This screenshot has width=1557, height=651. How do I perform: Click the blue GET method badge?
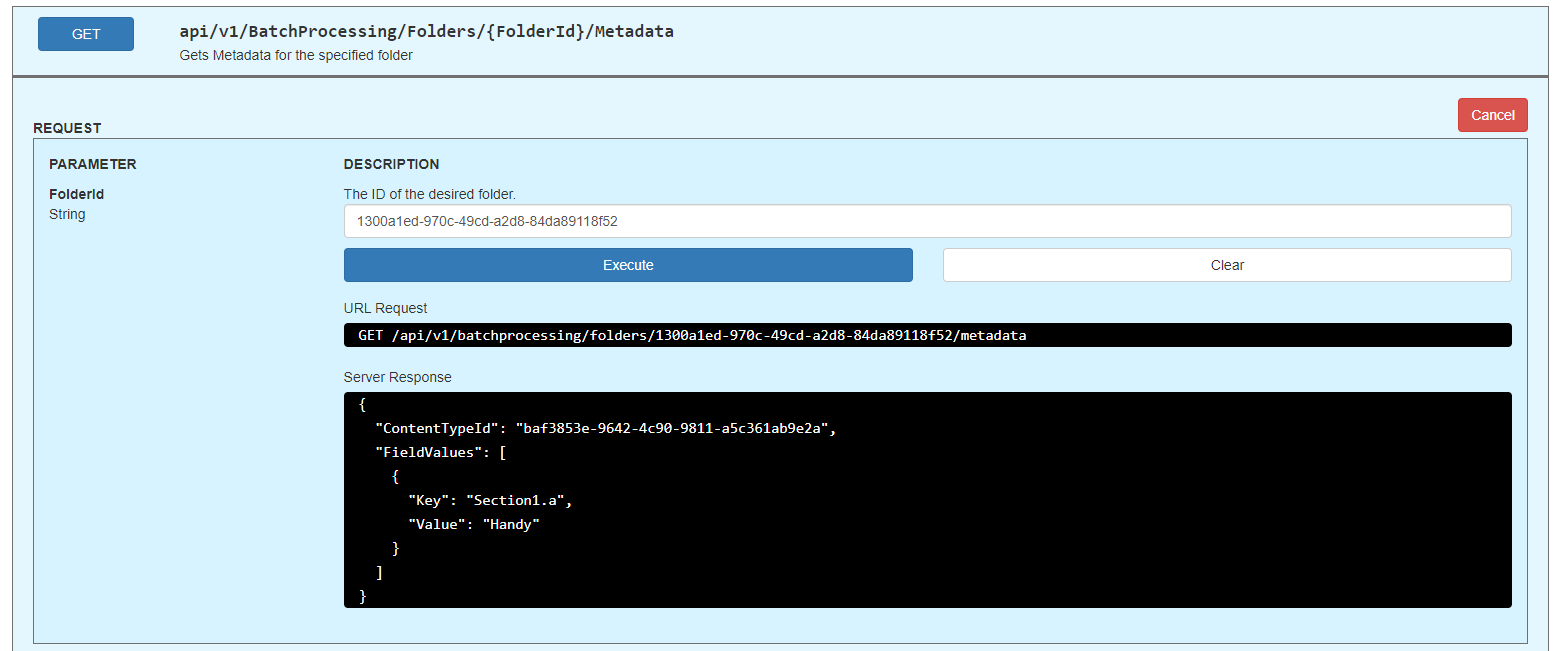tap(86, 34)
